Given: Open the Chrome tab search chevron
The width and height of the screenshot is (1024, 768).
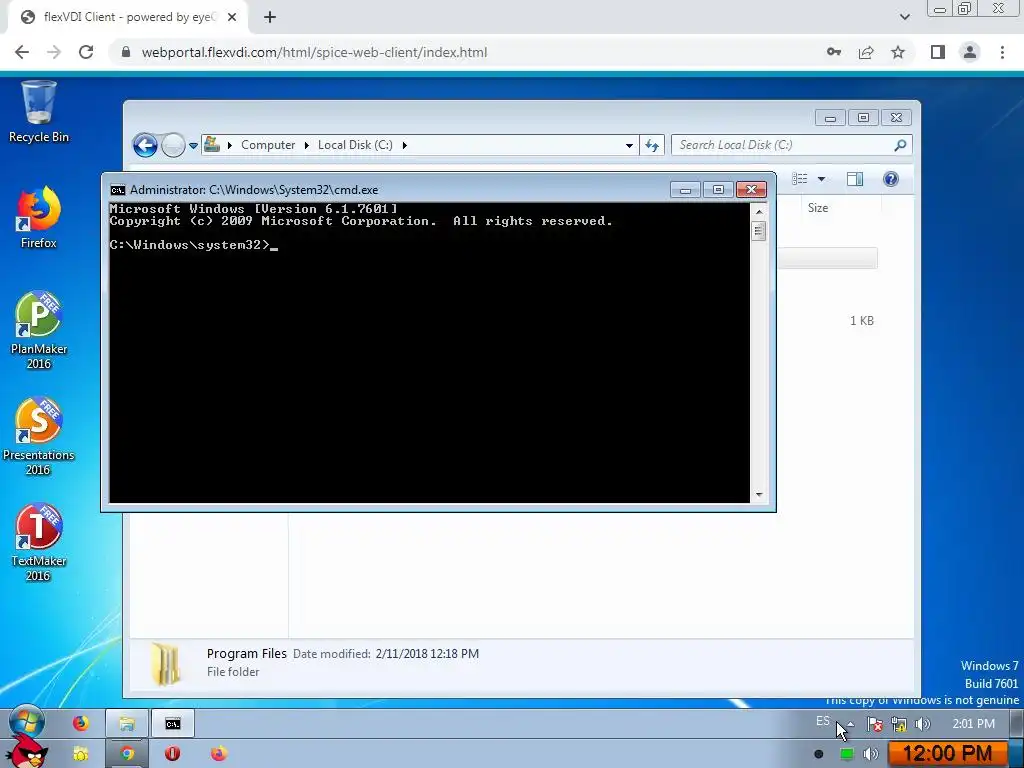Looking at the screenshot, I should [904, 17].
